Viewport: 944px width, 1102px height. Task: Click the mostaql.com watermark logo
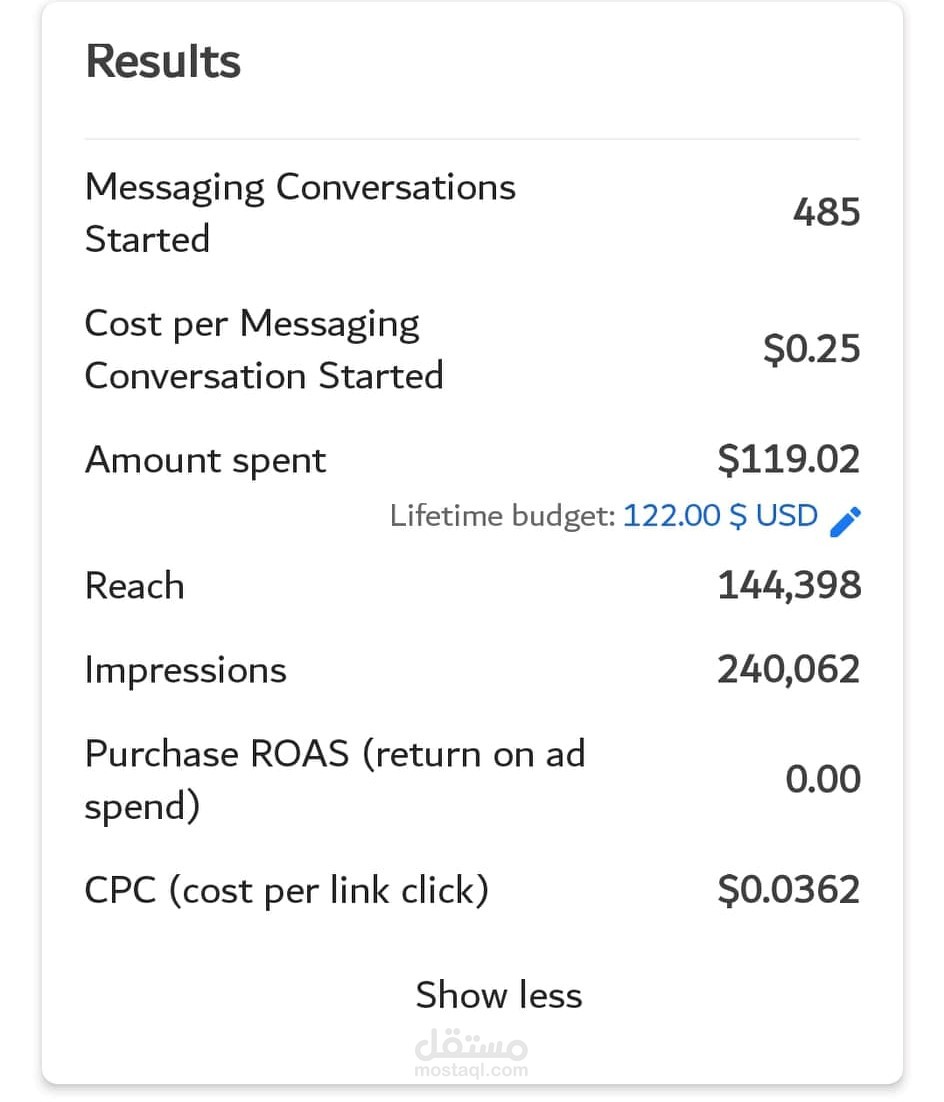(471, 1055)
